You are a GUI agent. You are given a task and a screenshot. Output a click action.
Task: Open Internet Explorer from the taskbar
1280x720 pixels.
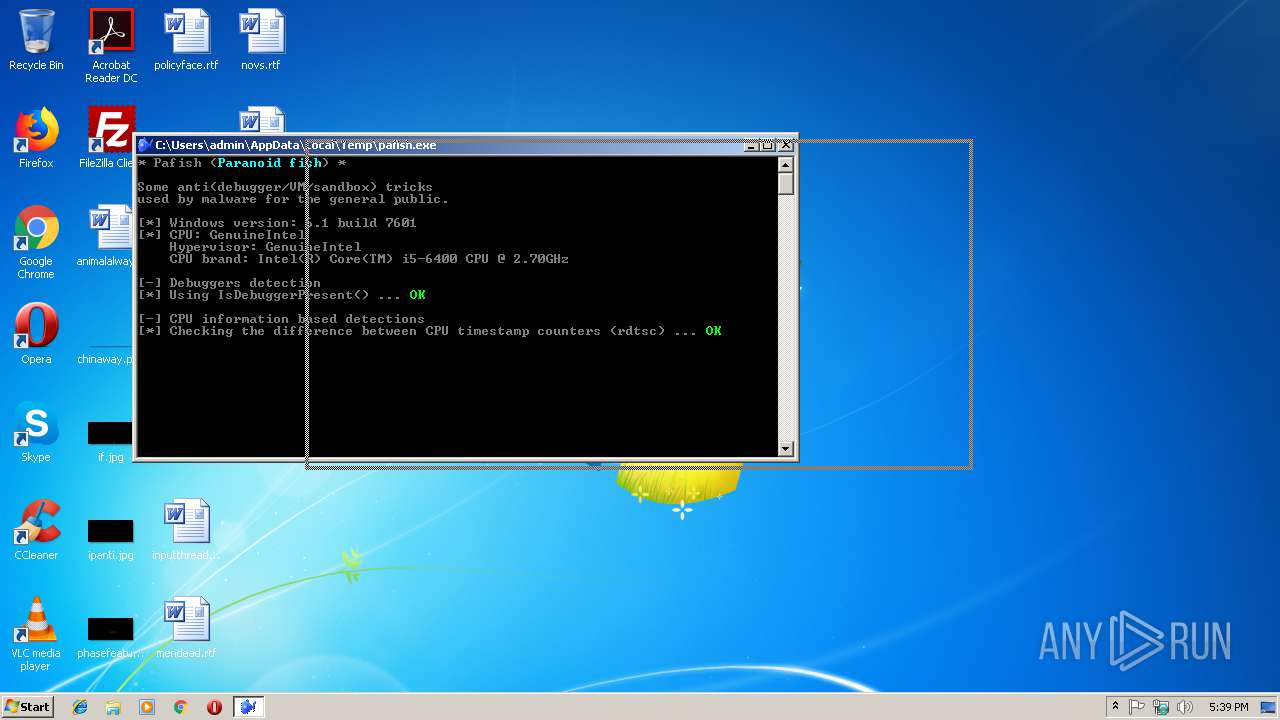[80, 707]
